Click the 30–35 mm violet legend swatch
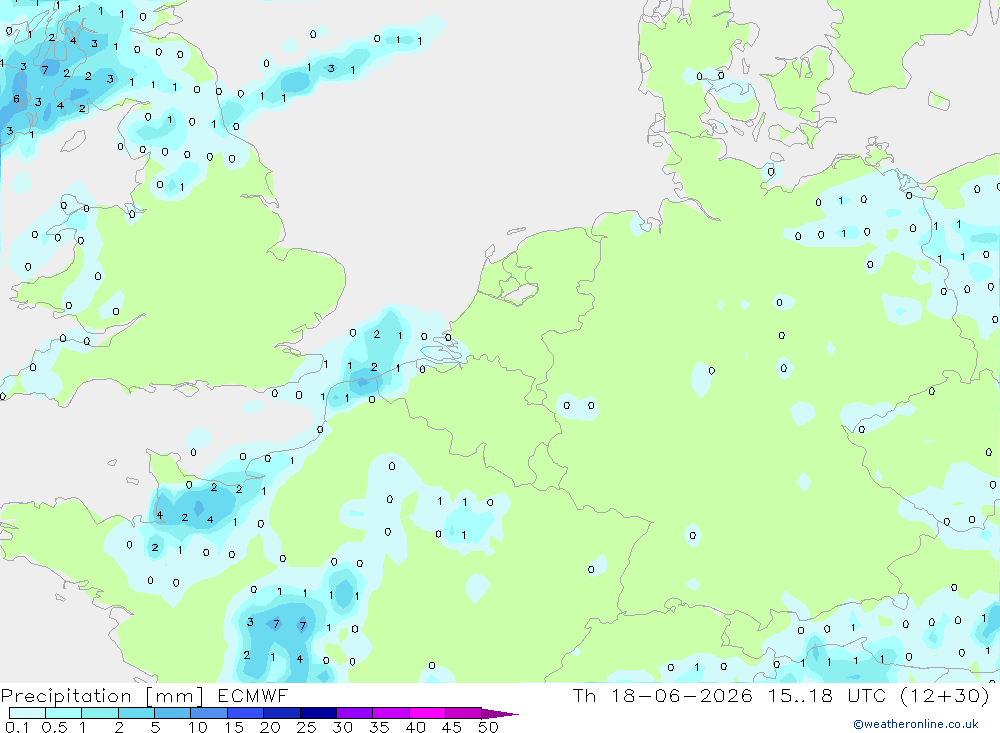This screenshot has width=1000, height=733. (x=355, y=713)
